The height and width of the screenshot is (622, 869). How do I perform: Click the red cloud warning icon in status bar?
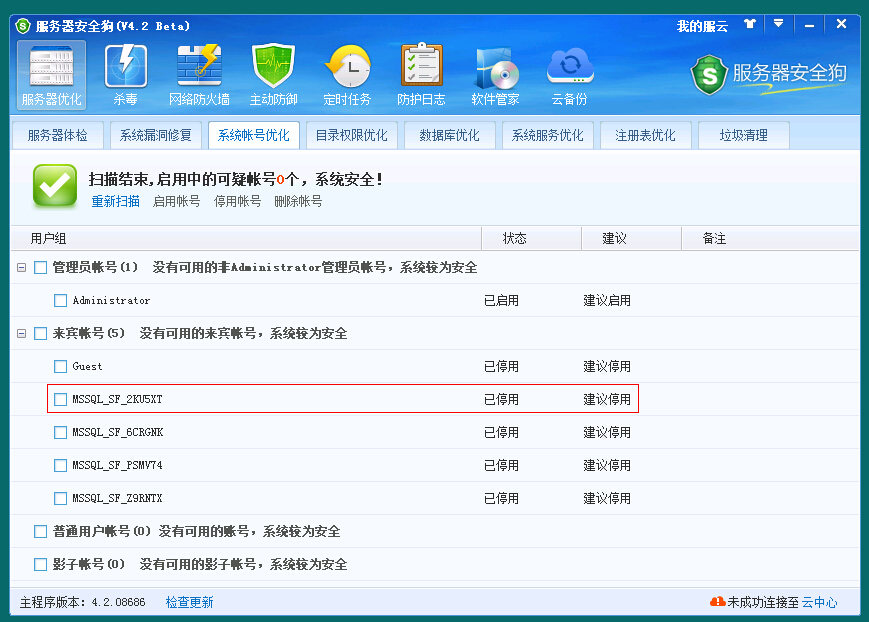click(717, 601)
